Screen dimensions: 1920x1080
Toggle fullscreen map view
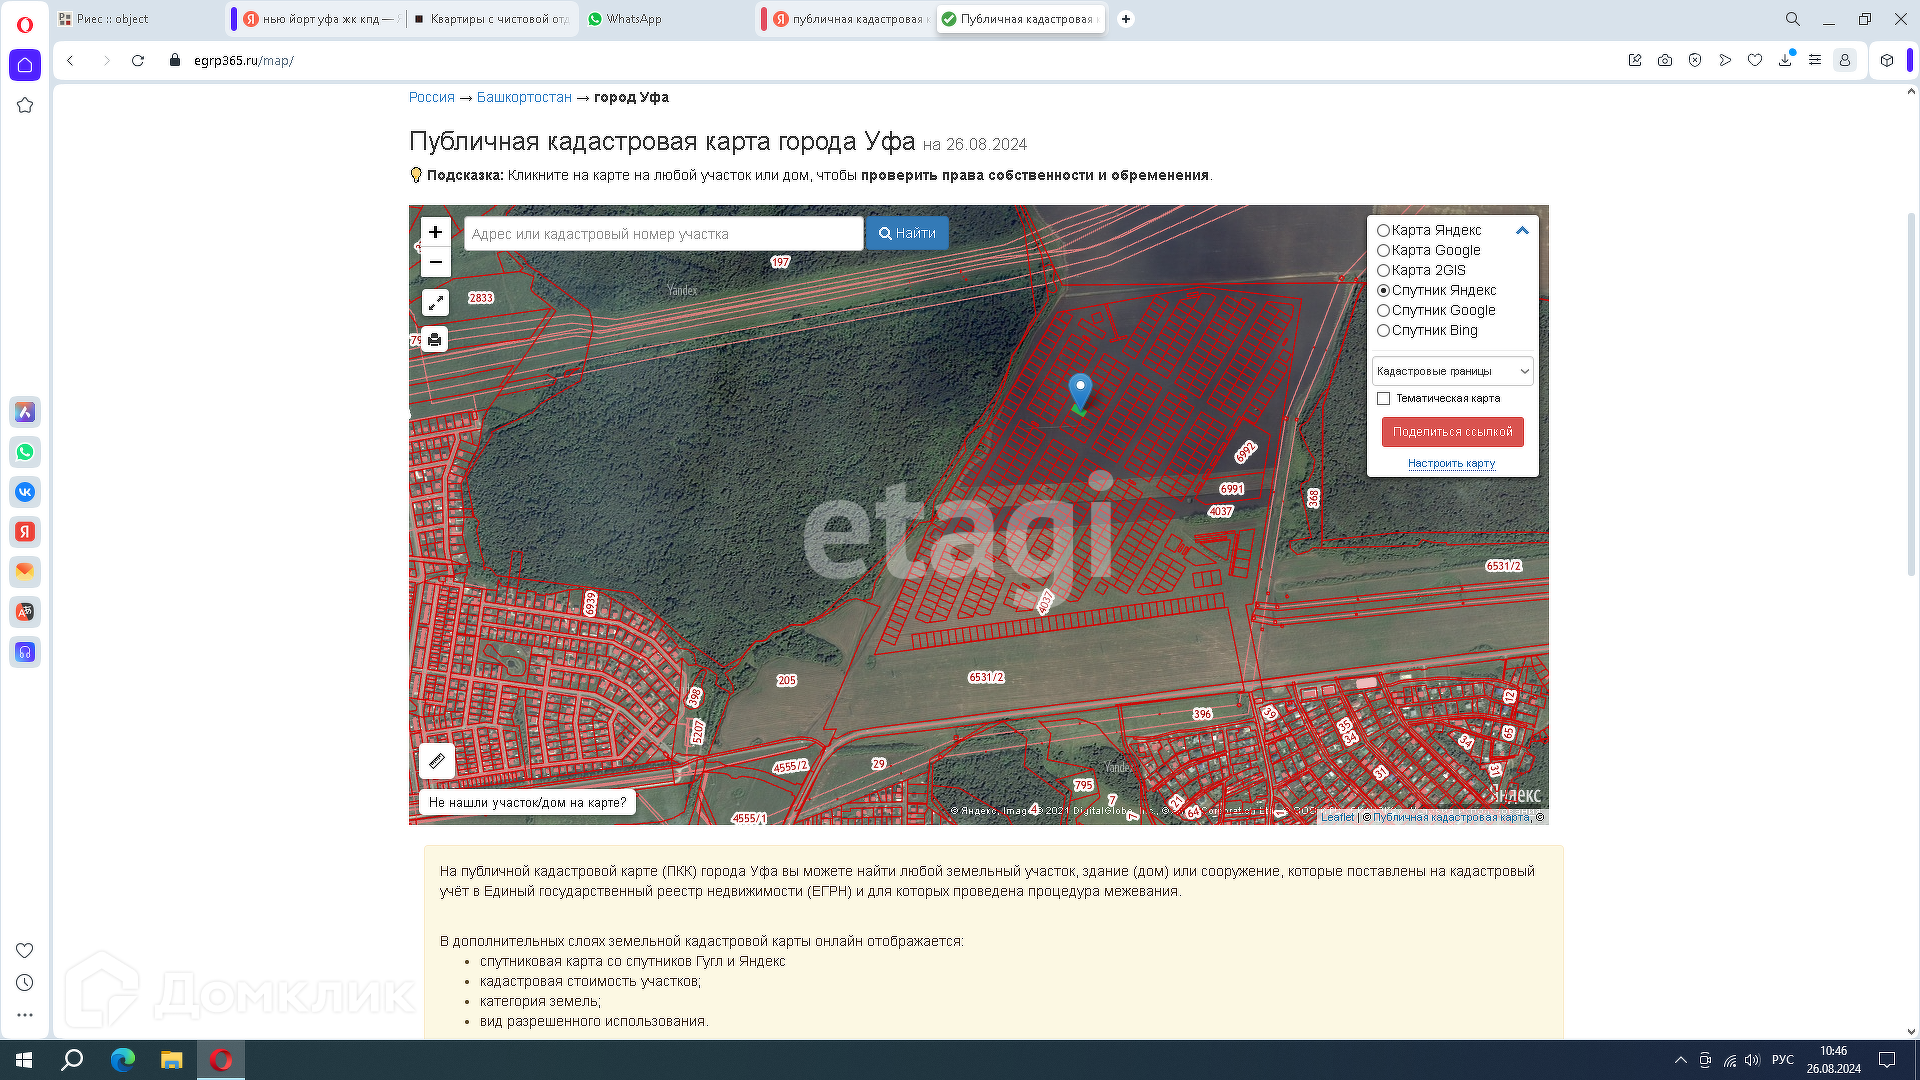435,302
